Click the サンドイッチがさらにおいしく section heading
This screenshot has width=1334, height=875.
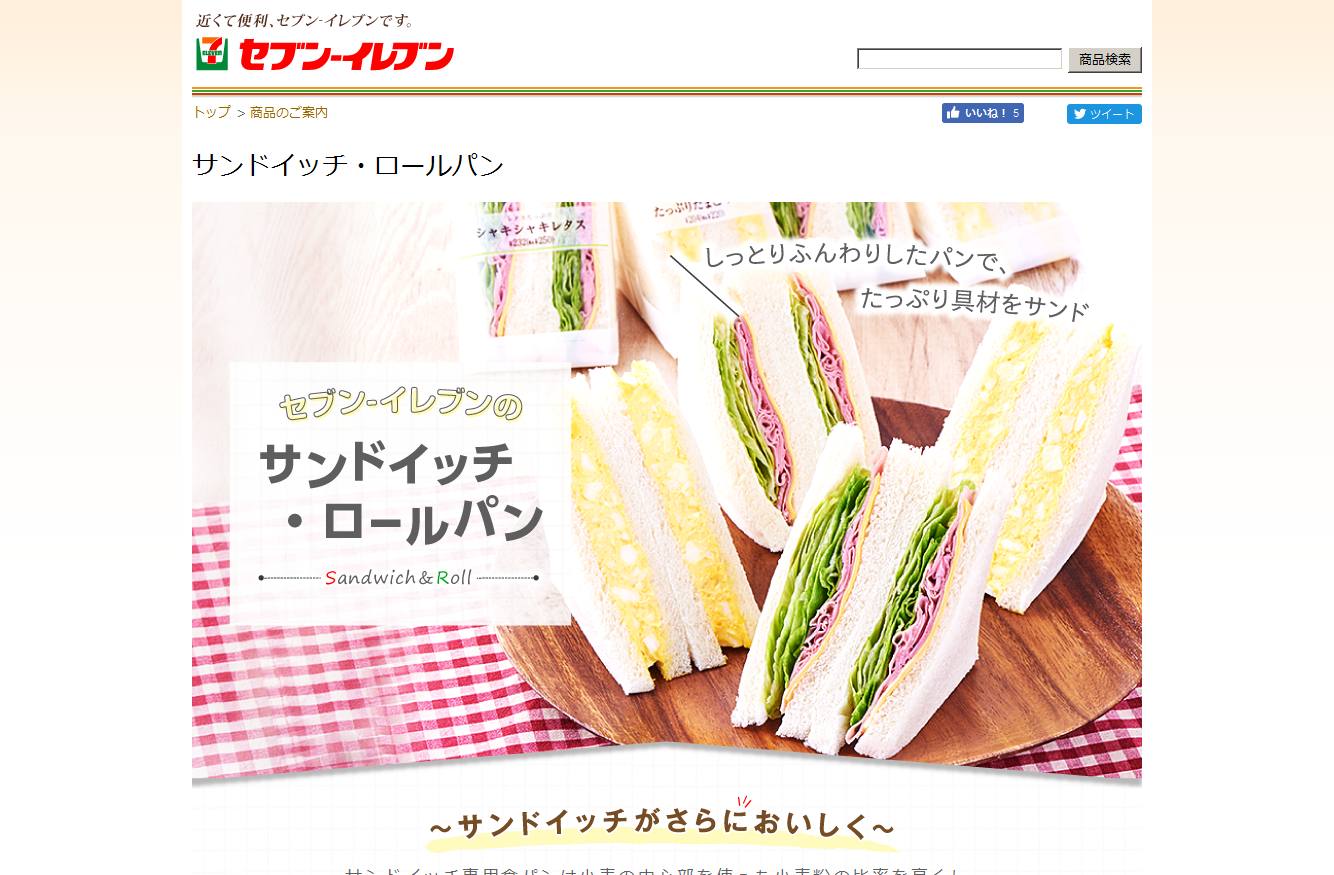click(661, 825)
